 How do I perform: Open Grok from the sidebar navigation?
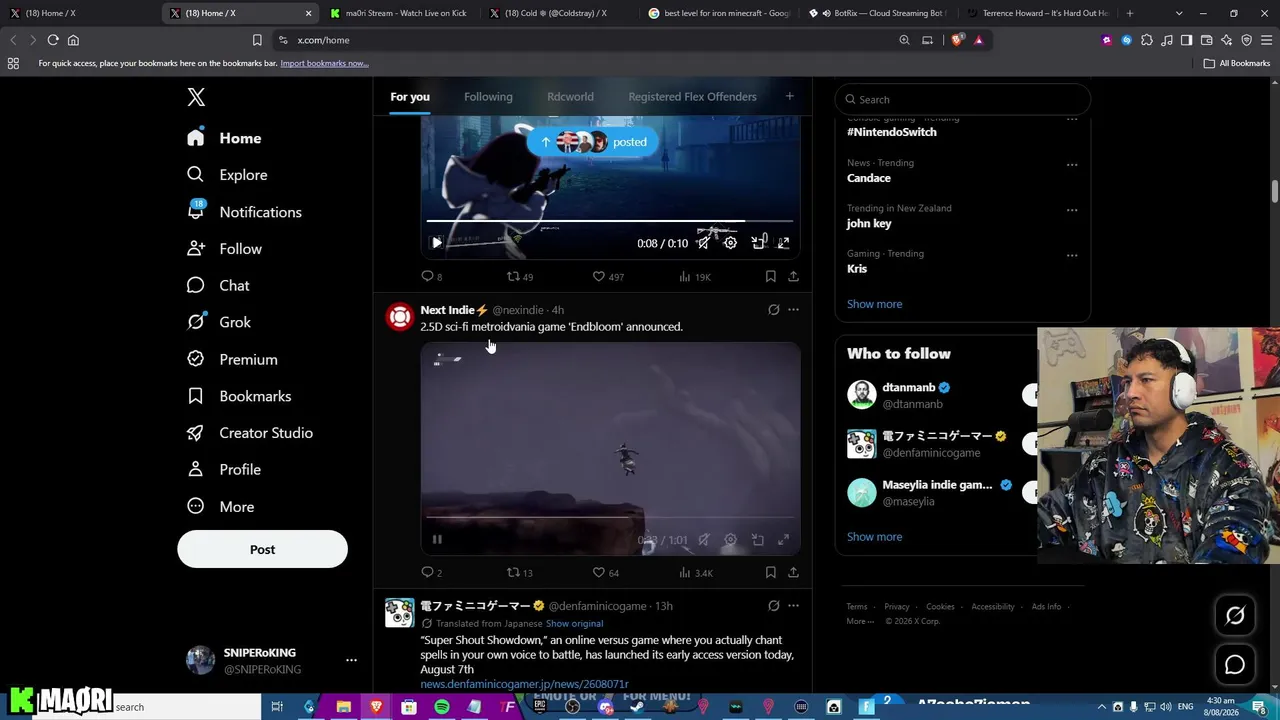click(x=219, y=322)
